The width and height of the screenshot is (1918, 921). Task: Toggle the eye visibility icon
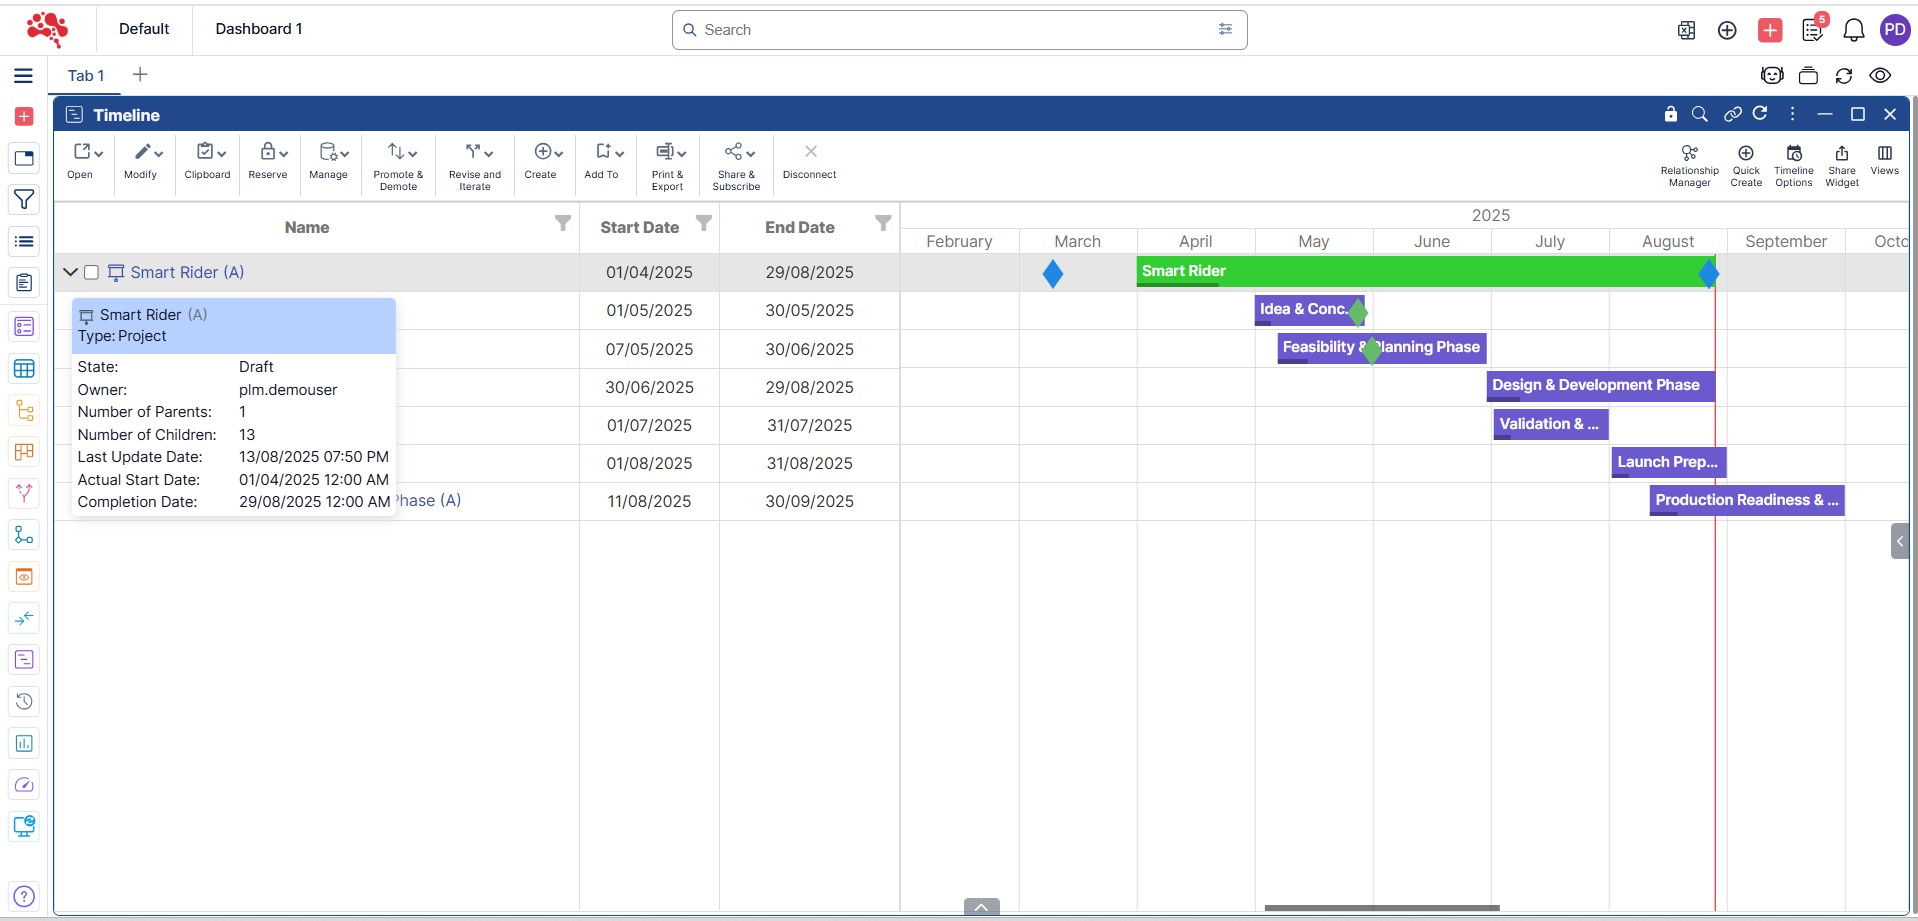tap(1880, 76)
